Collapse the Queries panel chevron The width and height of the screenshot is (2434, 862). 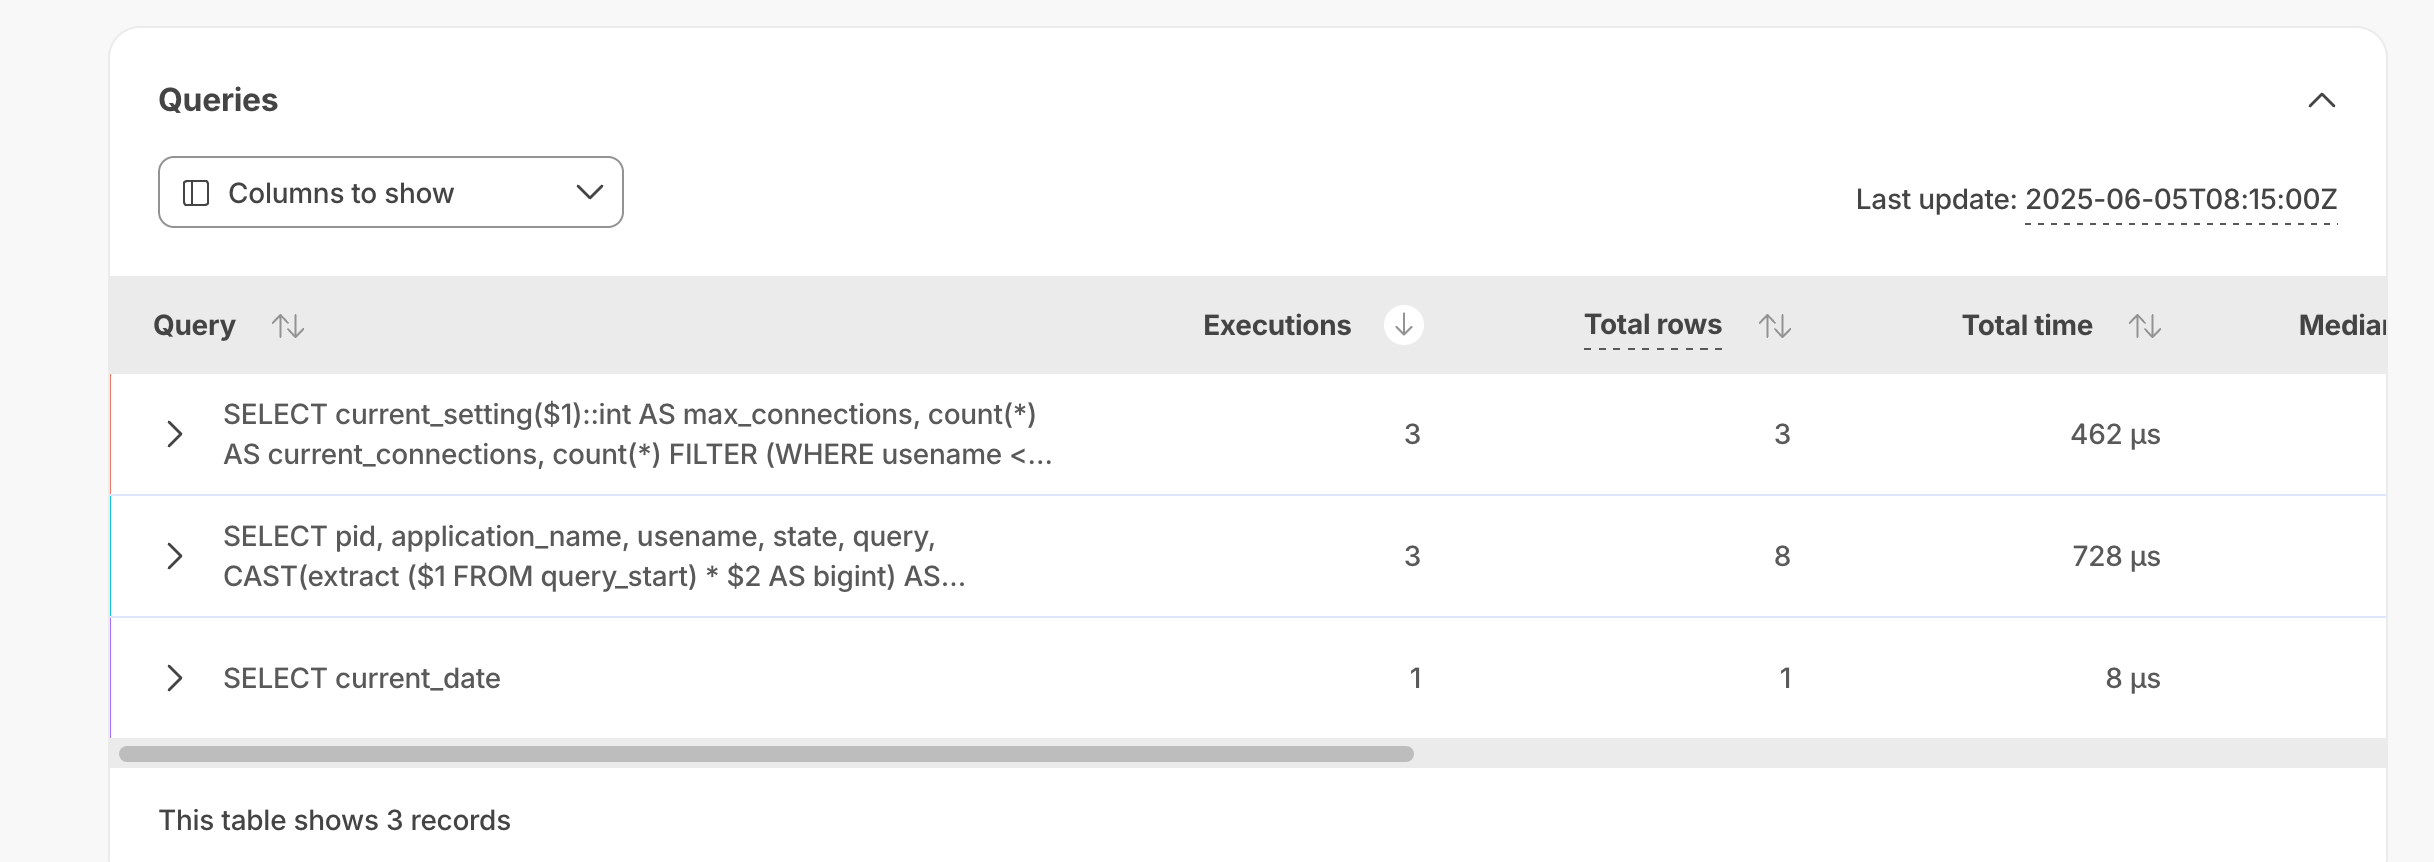pyautogui.click(x=2321, y=100)
